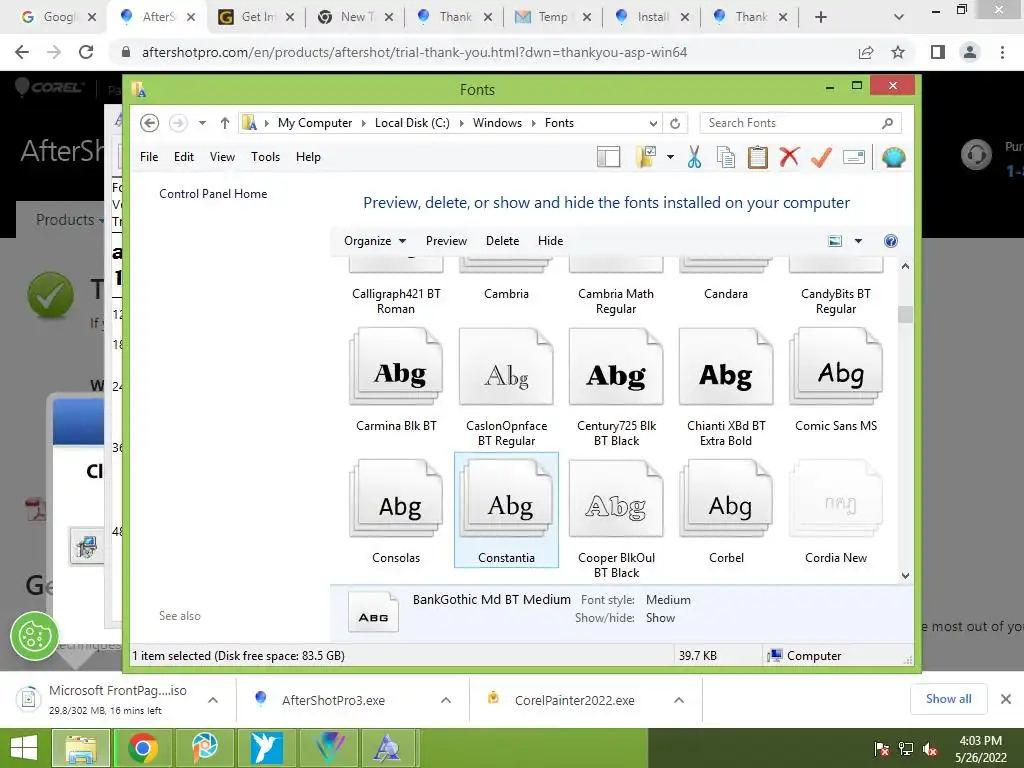This screenshot has width=1024, height=768.
Task: Expand the Organize dropdown
Action: [x=375, y=241]
